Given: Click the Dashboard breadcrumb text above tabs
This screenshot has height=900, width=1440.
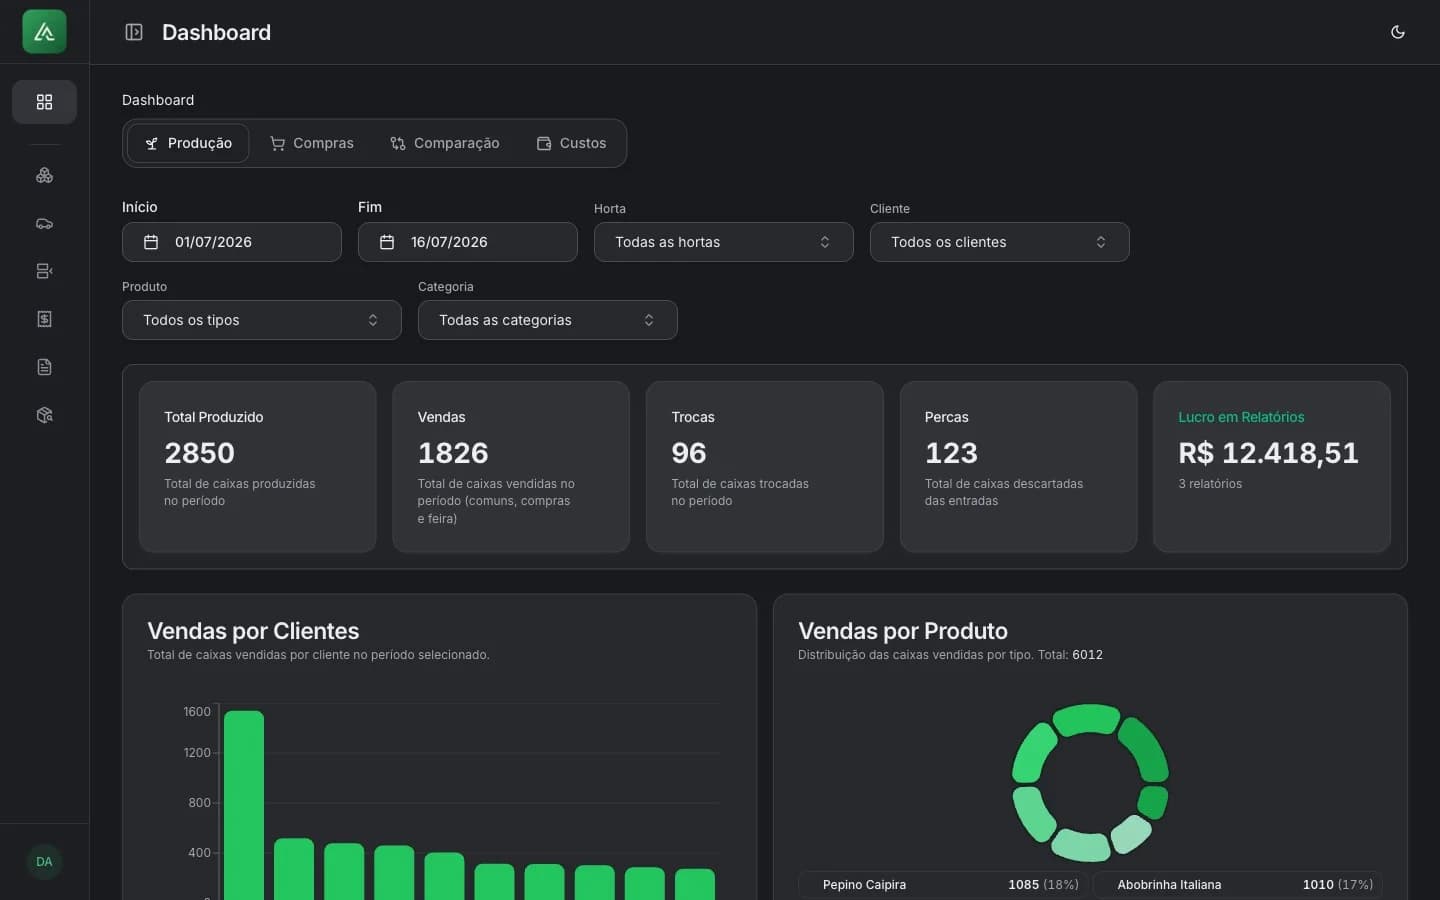Looking at the screenshot, I should click(x=158, y=100).
